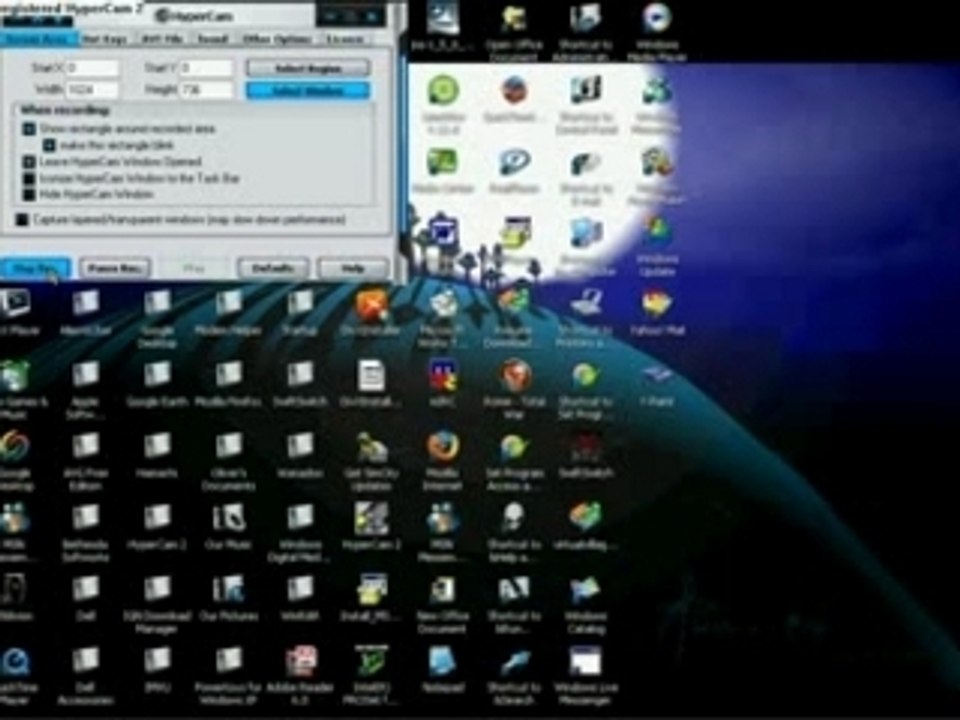Select the Our Music folder icon
960x720 pixels.
coord(228,527)
